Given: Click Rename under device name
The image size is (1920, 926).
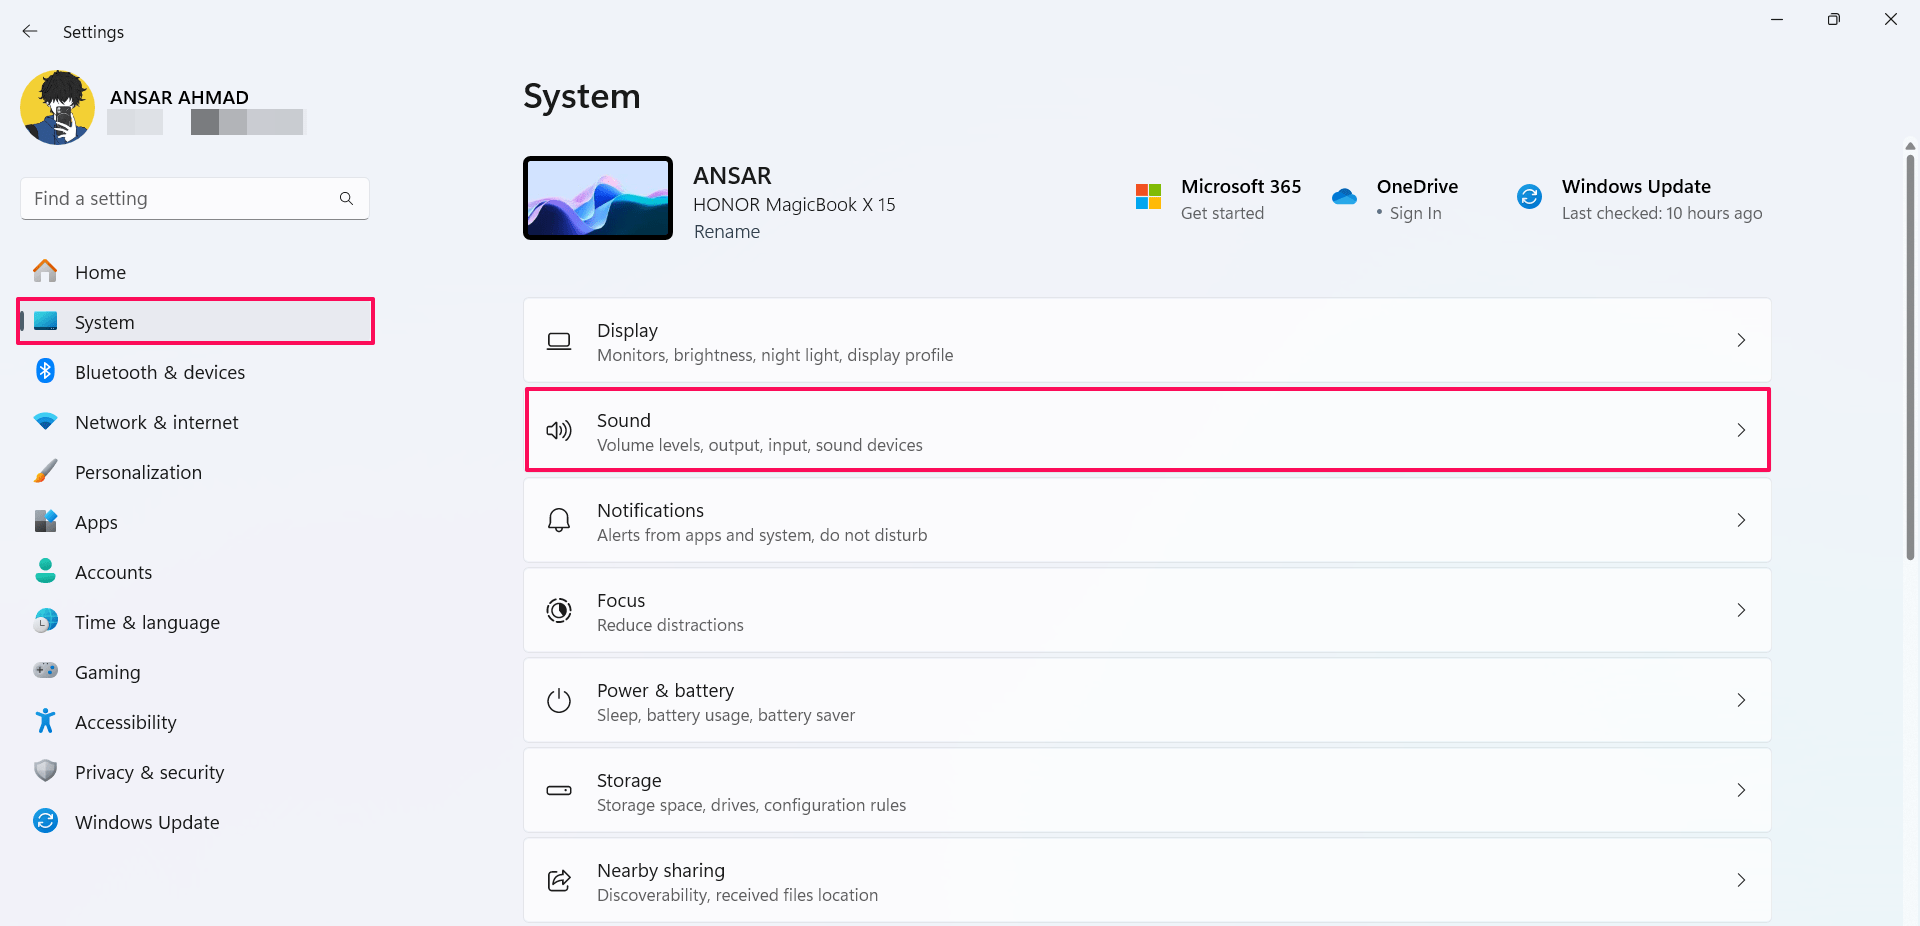Looking at the screenshot, I should [727, 232].
